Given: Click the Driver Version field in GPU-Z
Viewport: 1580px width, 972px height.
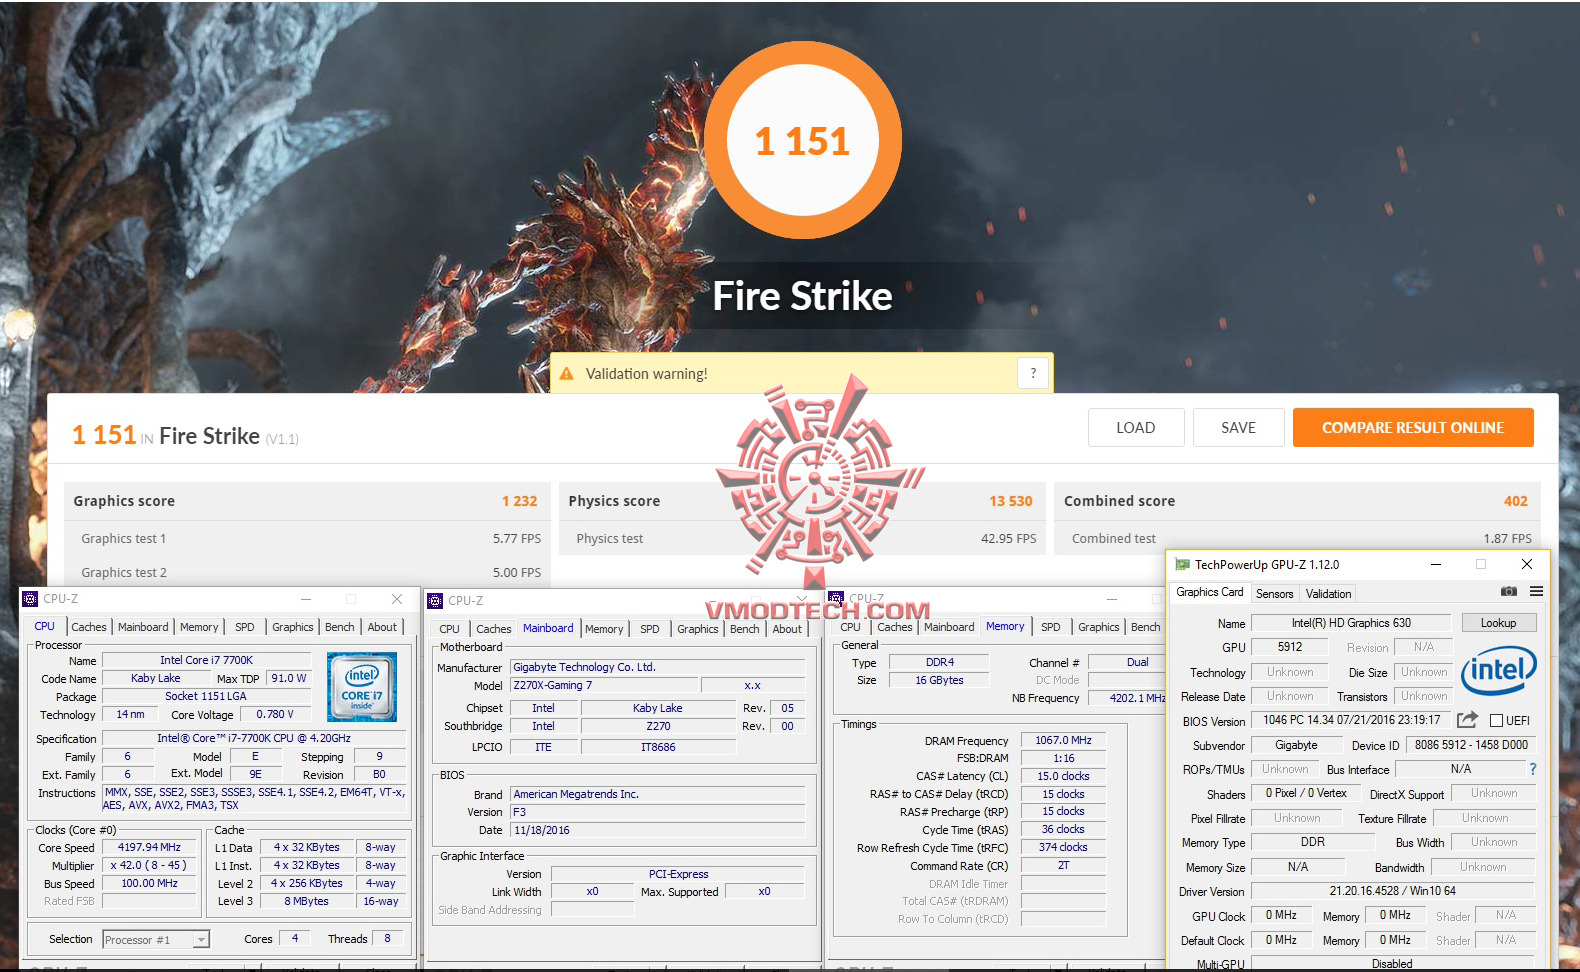Looking at the screenshot, I should pos(1392,891).
